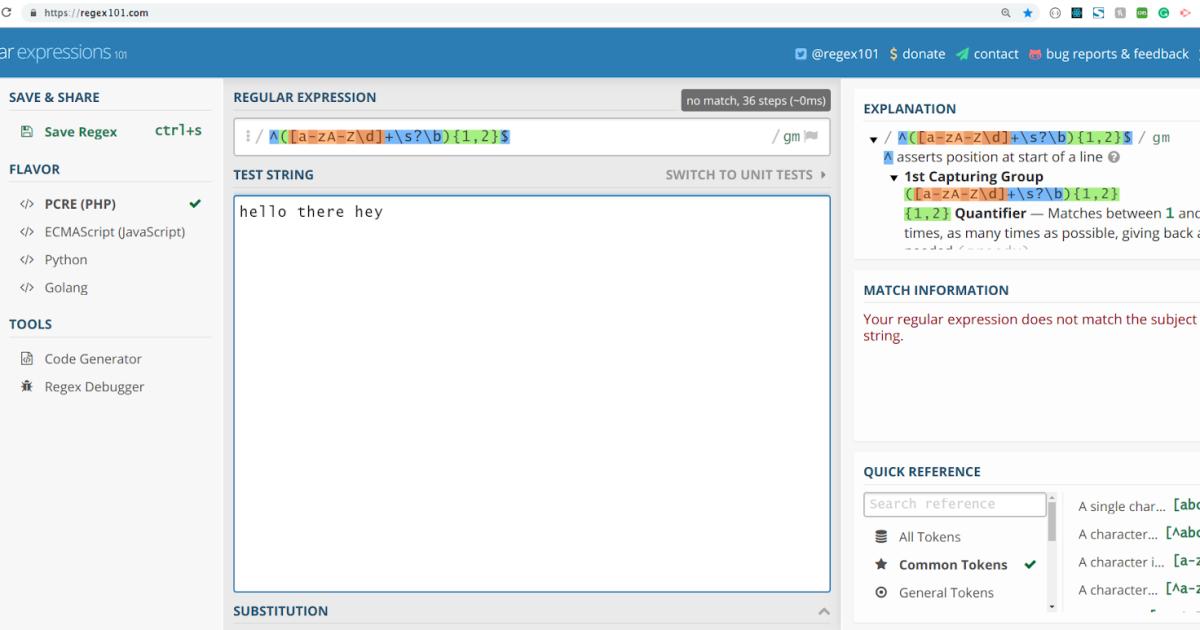
Task: Click Switch to Unit Tests
Action: pyautogui.click(x=746, y=175)
